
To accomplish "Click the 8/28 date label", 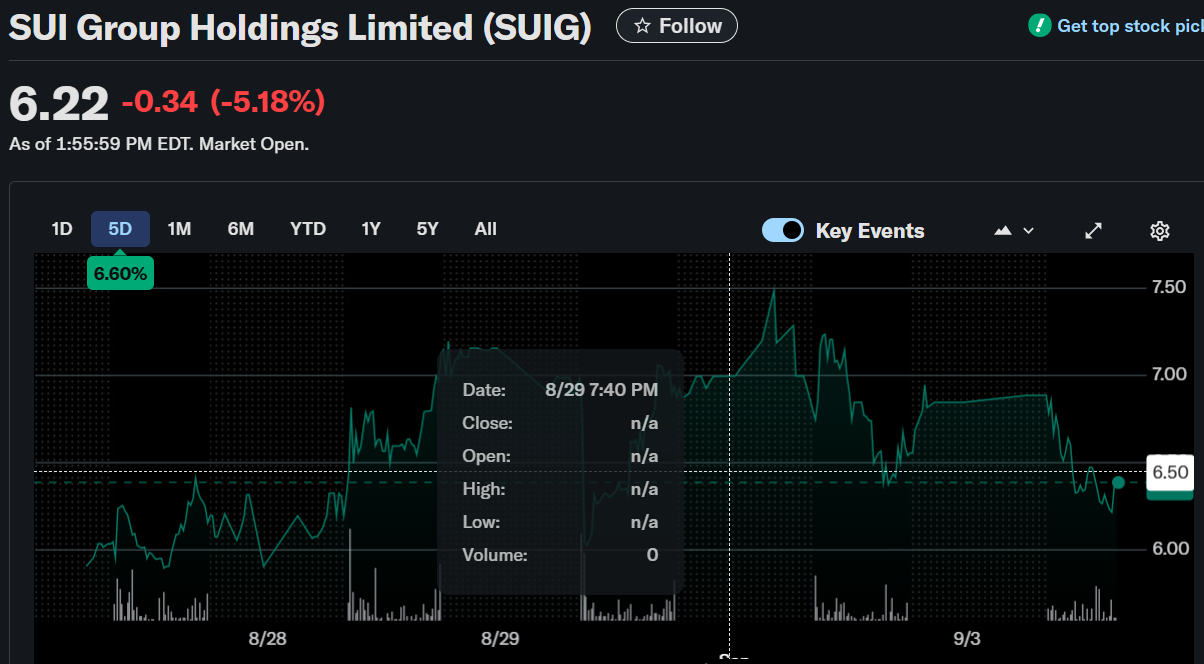I will pyautogui.click(x=267, y=639).
